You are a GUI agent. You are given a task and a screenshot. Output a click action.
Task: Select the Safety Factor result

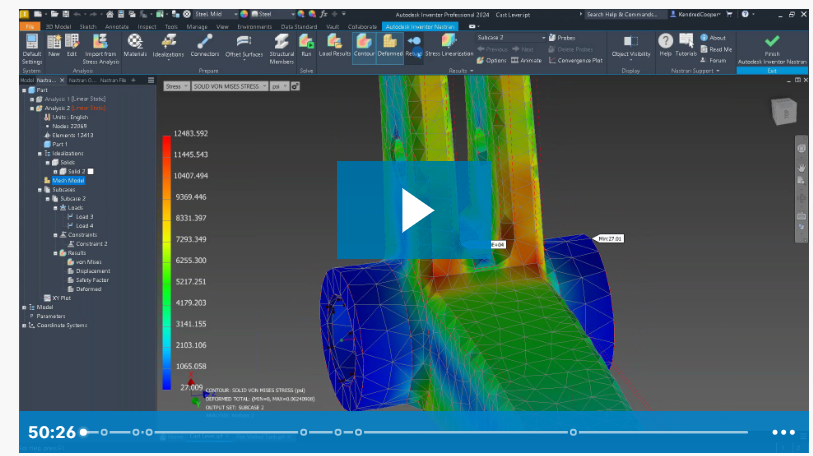[x=92, y=280]
